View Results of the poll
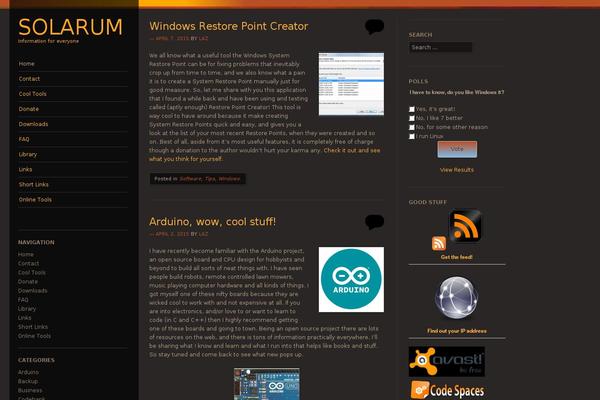The width and height of the screenshot is (600, 400). [457, 170]
